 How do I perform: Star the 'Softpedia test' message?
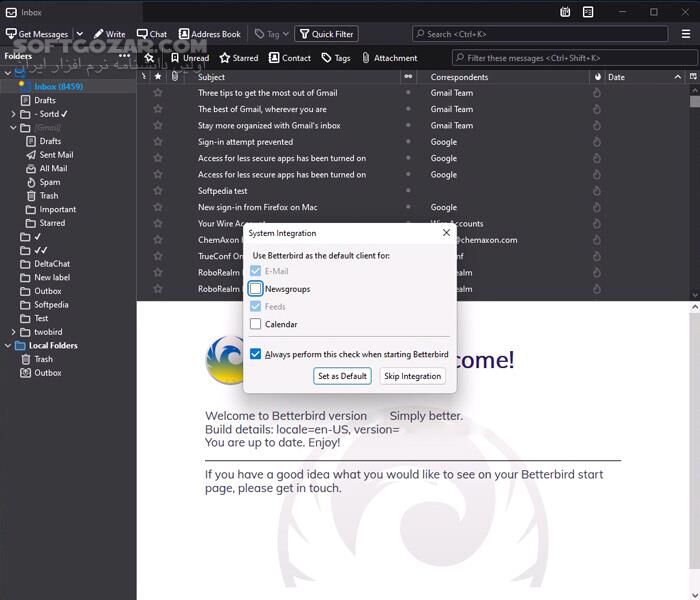pyautogui.click(x=157, y=191)
